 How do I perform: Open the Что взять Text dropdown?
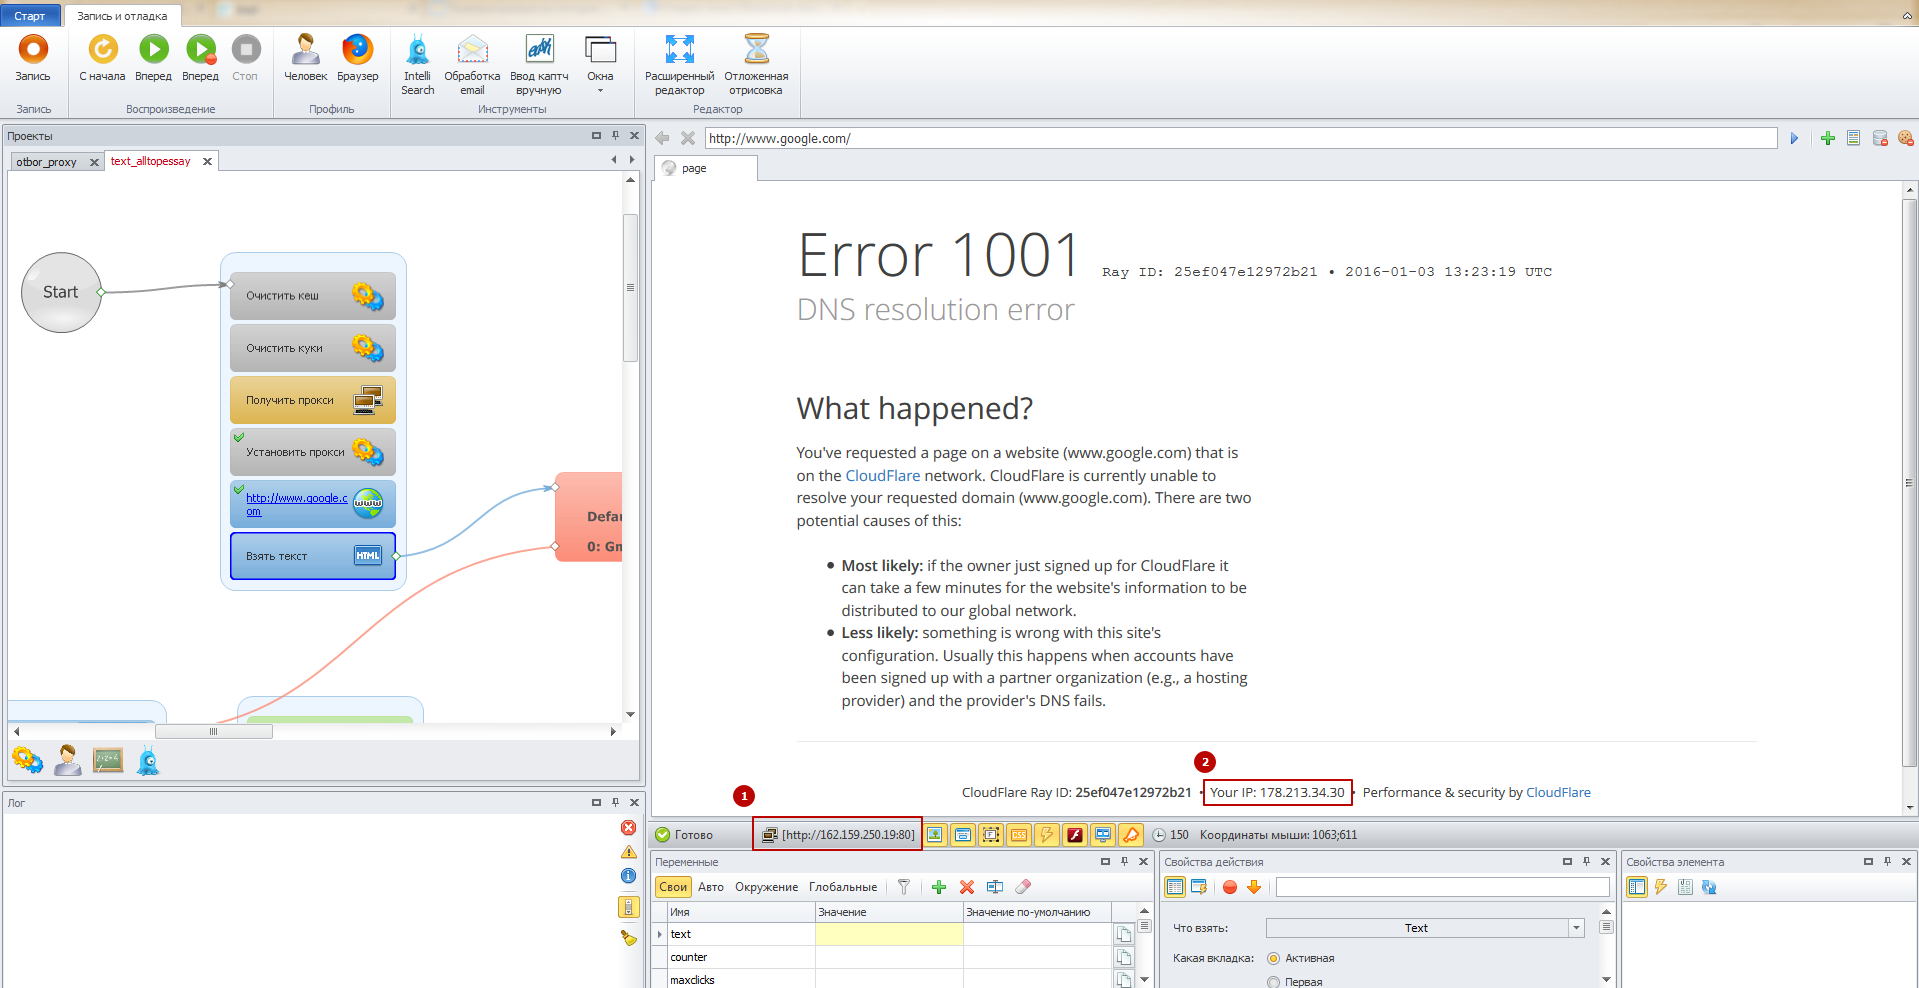1425,928
